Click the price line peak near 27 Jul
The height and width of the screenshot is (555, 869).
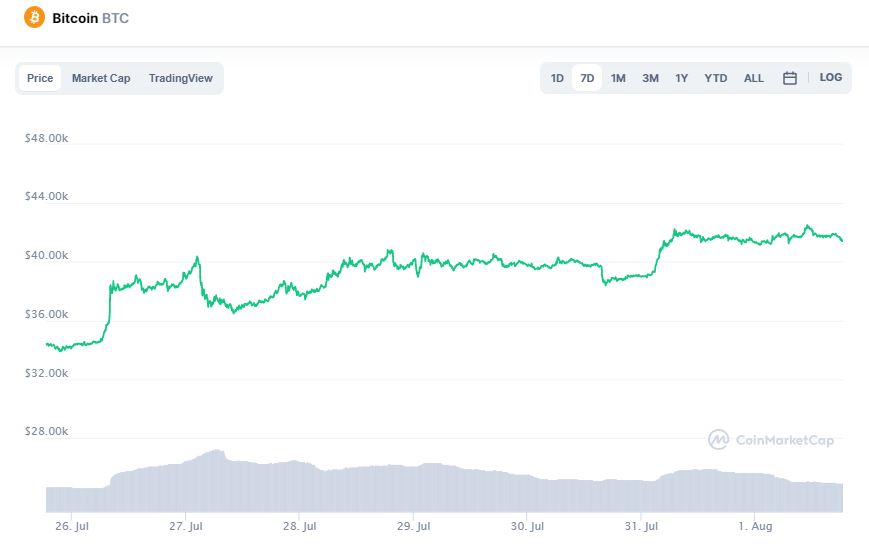click(197, 258)
